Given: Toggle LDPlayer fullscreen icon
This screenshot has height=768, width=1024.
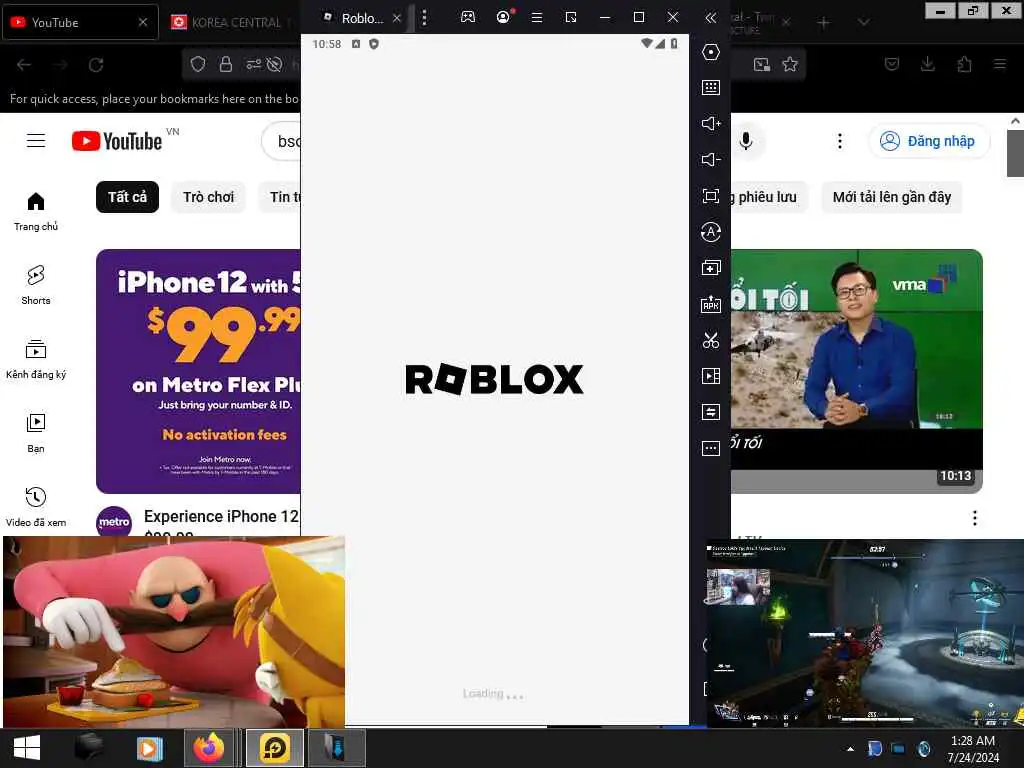Looking at the screenshot, I should (711, 196).
